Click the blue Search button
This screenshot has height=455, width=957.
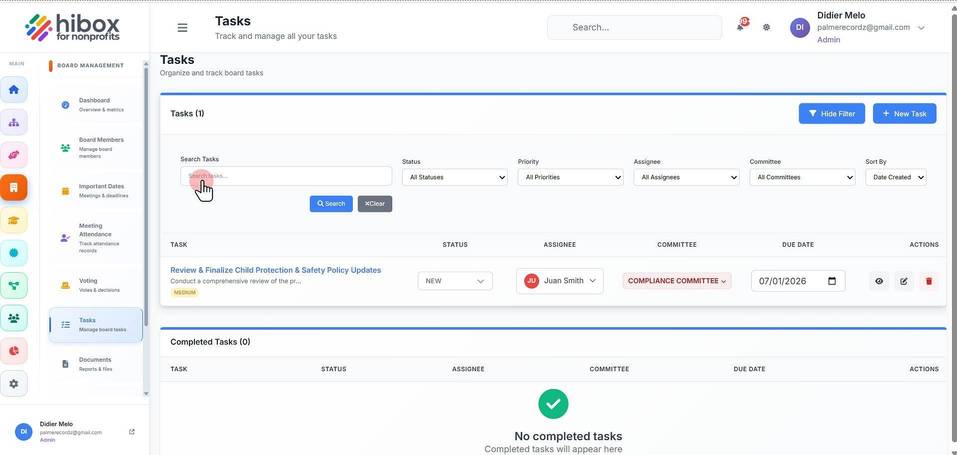click(x=331, y=204)
